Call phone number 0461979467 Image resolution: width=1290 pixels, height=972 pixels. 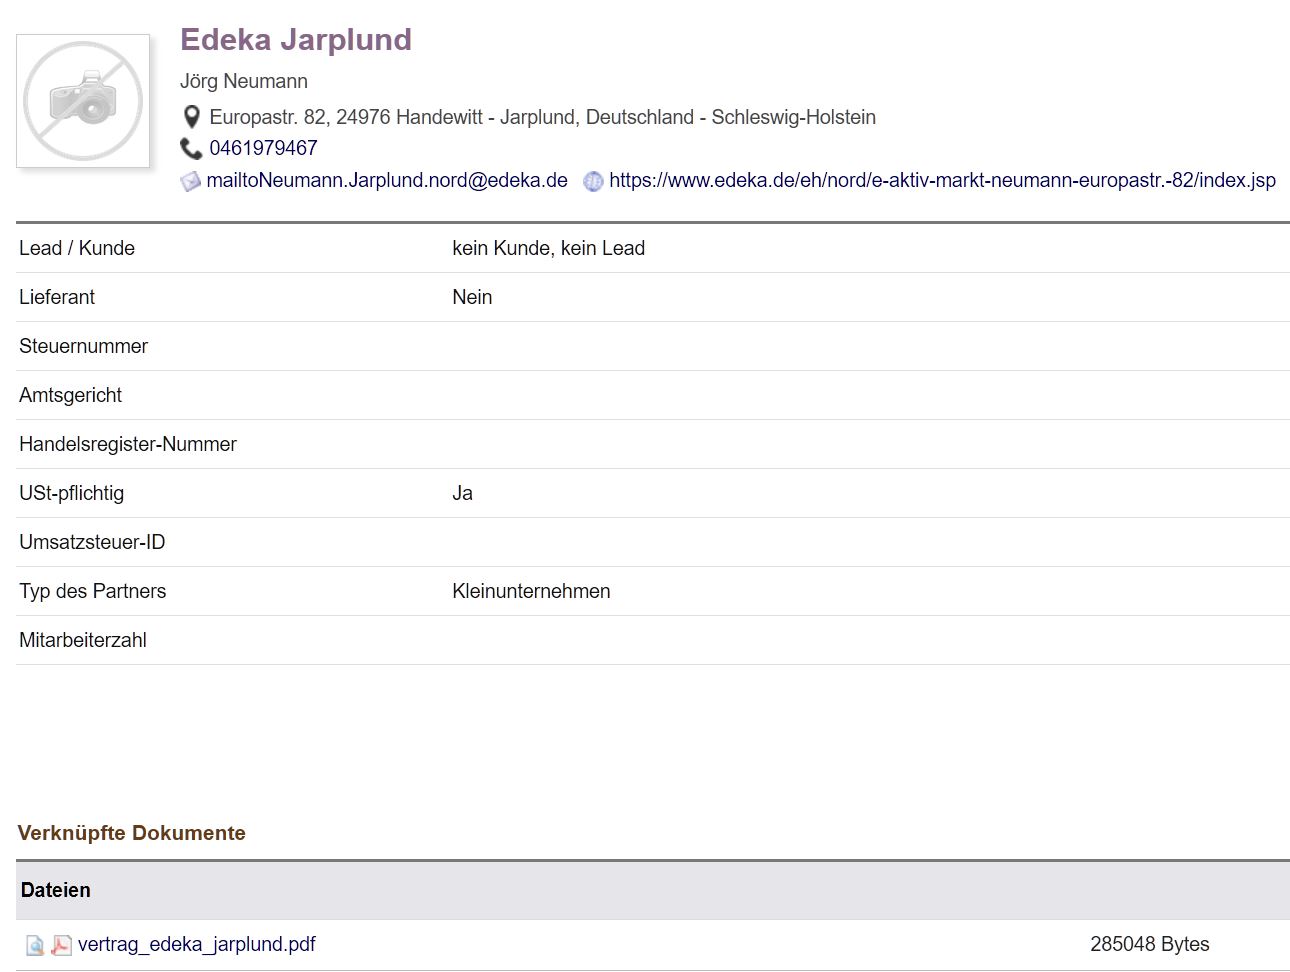[x=263, y=148]
